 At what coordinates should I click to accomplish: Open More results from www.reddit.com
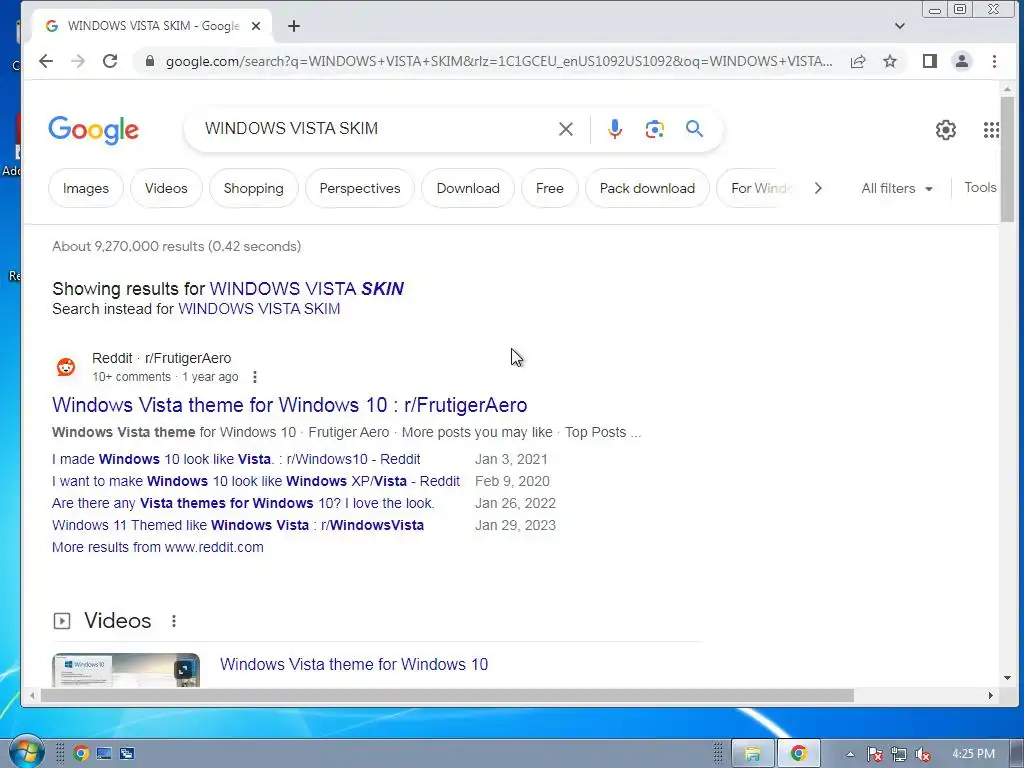(157, 547)
